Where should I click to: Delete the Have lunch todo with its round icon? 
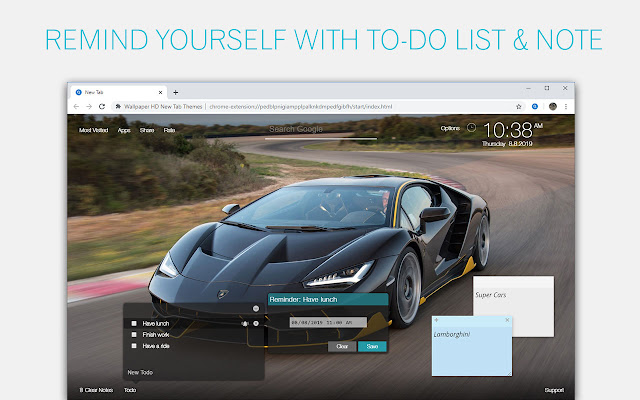click(x=256, y=323)
